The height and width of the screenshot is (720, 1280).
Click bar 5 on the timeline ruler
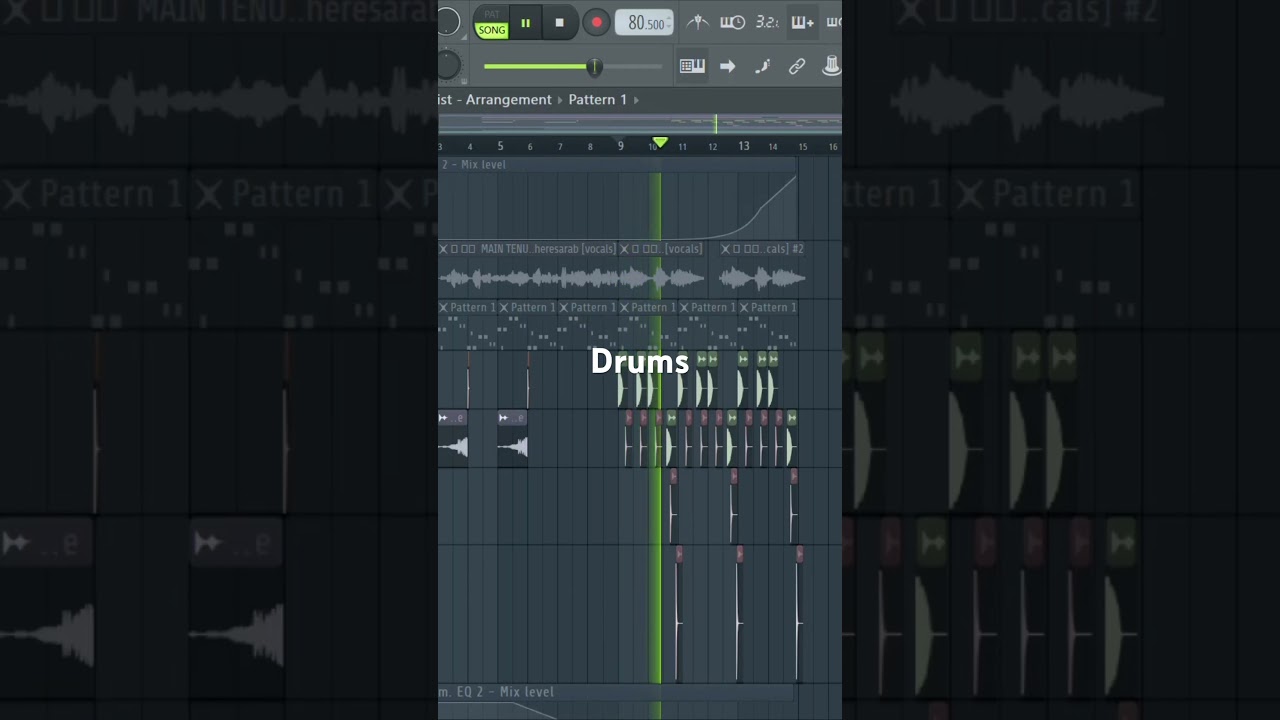tap(500, 146)
